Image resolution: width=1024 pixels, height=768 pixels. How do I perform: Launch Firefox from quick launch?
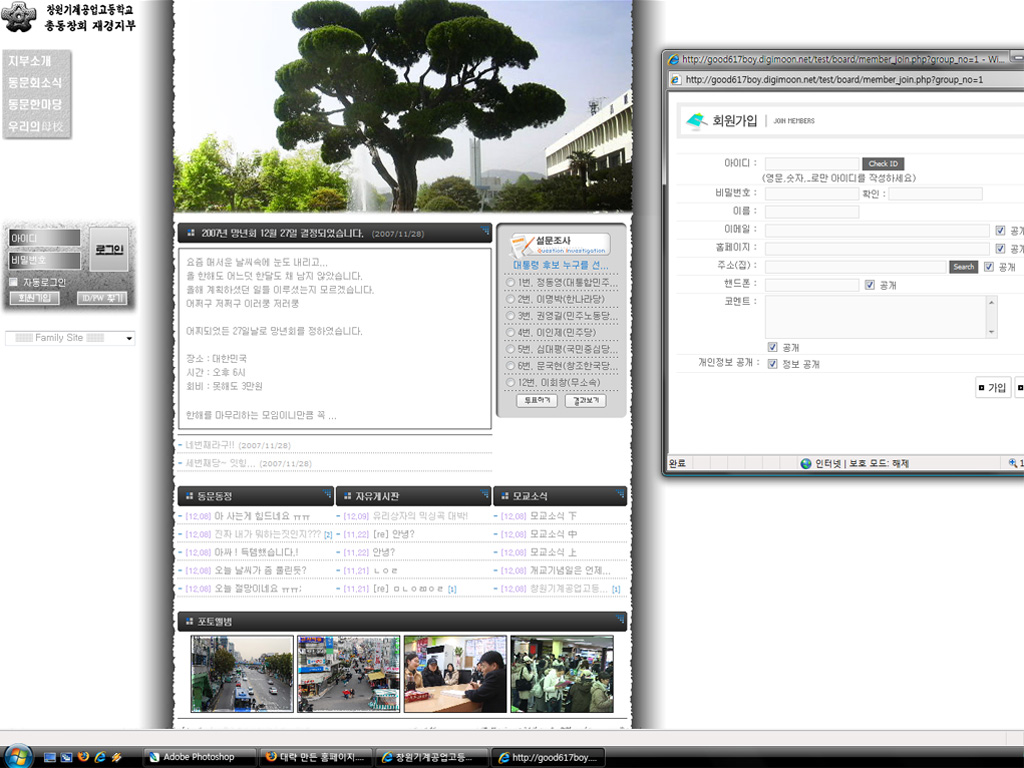pyautogui.click(x=83, y=757)
